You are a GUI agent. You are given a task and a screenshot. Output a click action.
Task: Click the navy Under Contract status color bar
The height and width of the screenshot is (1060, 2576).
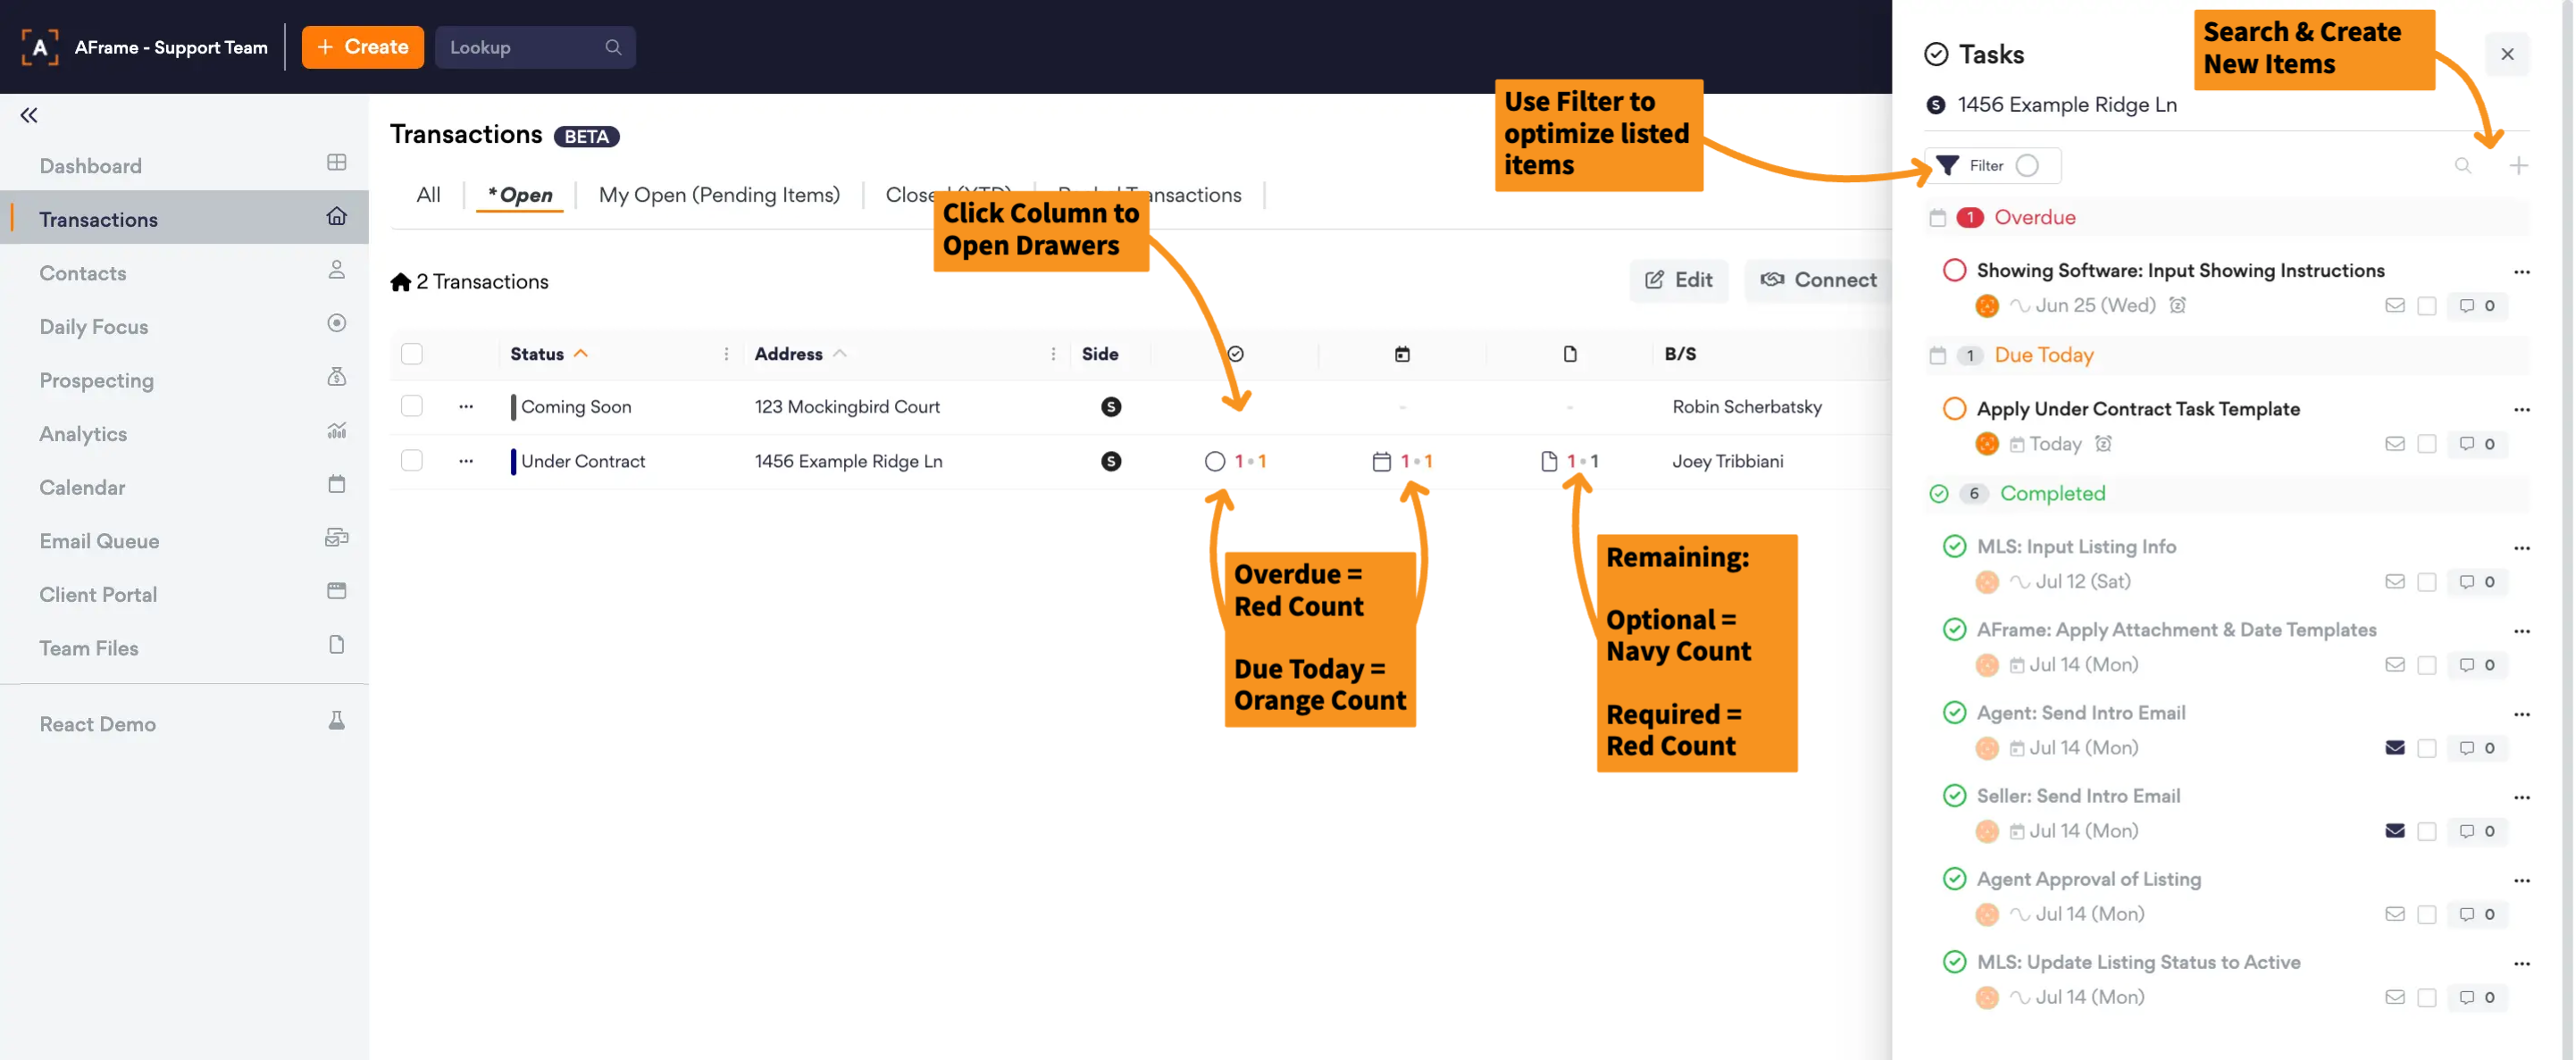tap(513, 461)
